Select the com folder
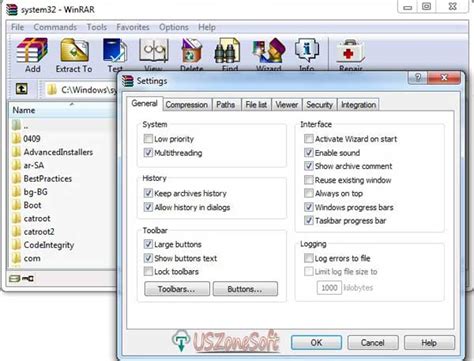 26,258
